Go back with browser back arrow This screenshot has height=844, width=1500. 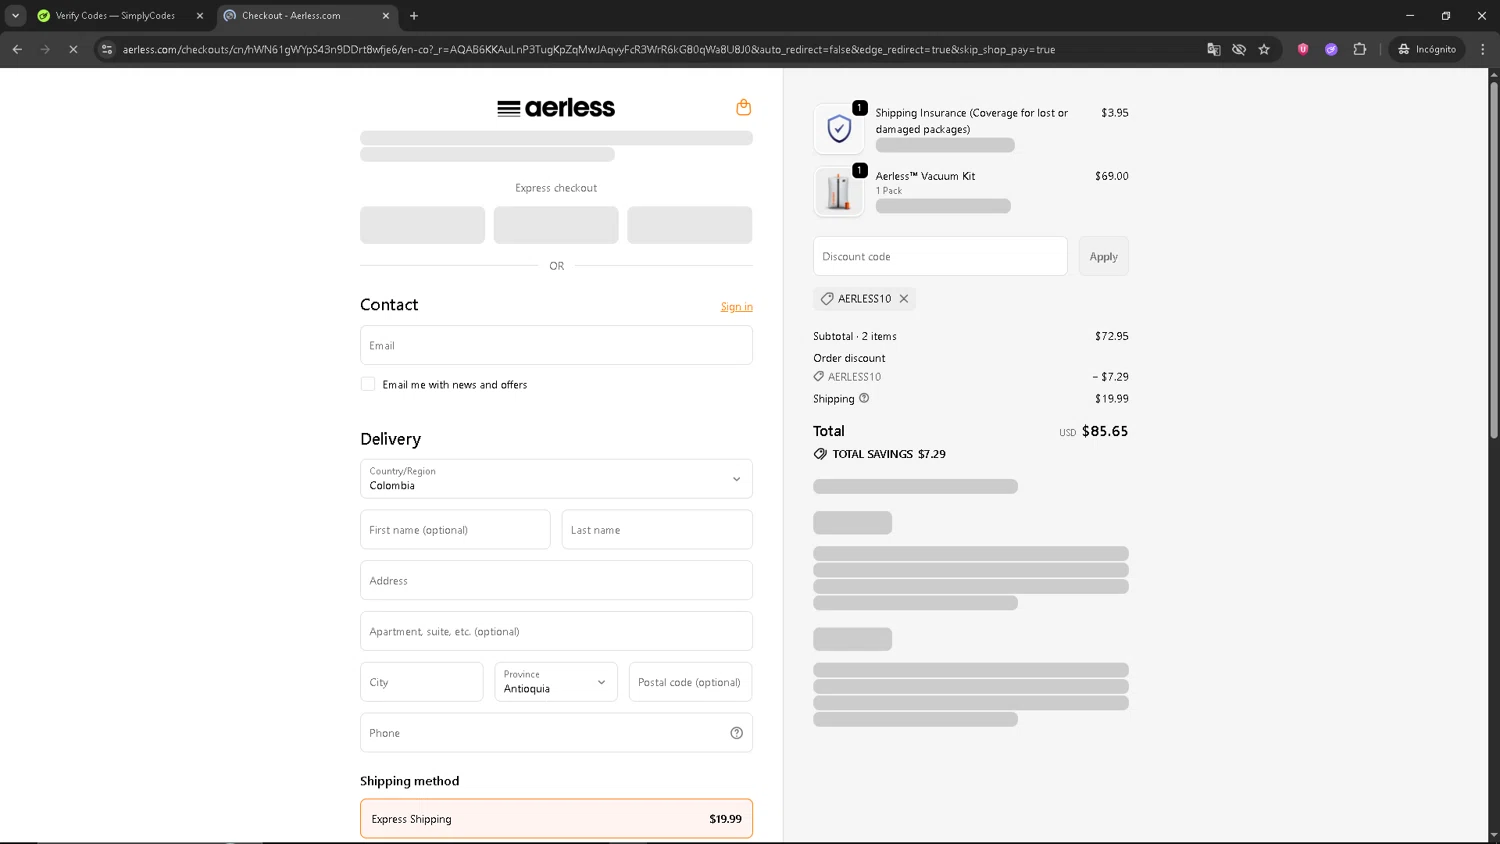coord(17,49)
